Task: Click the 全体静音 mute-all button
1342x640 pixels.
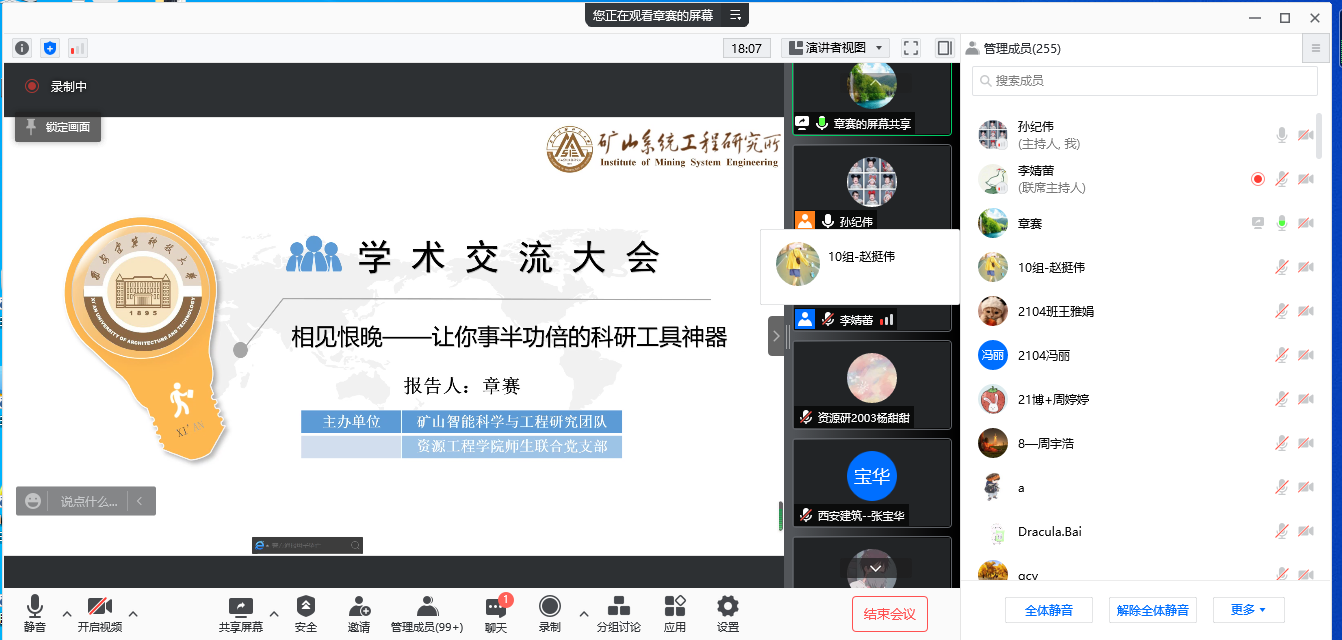Action: point(1048,609)
